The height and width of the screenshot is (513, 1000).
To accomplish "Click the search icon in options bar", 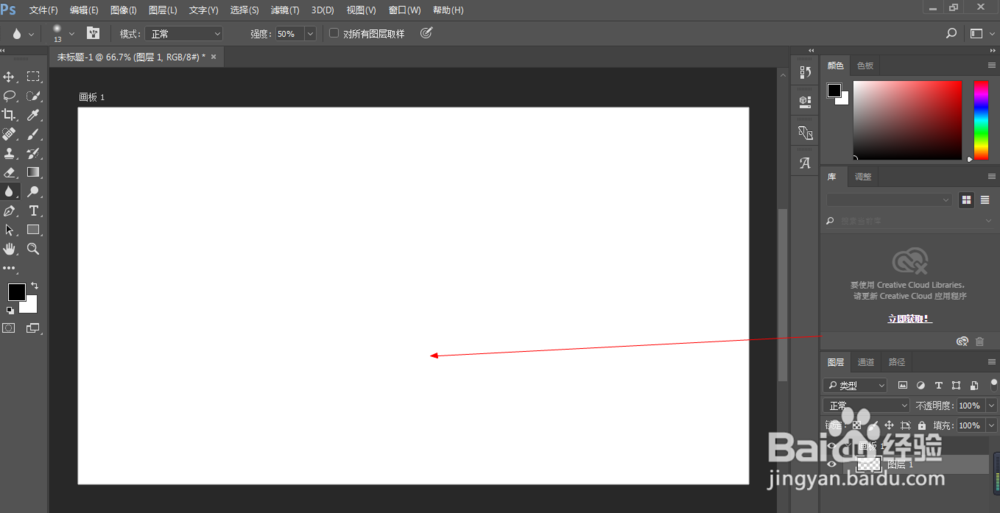I will (951, 33).
